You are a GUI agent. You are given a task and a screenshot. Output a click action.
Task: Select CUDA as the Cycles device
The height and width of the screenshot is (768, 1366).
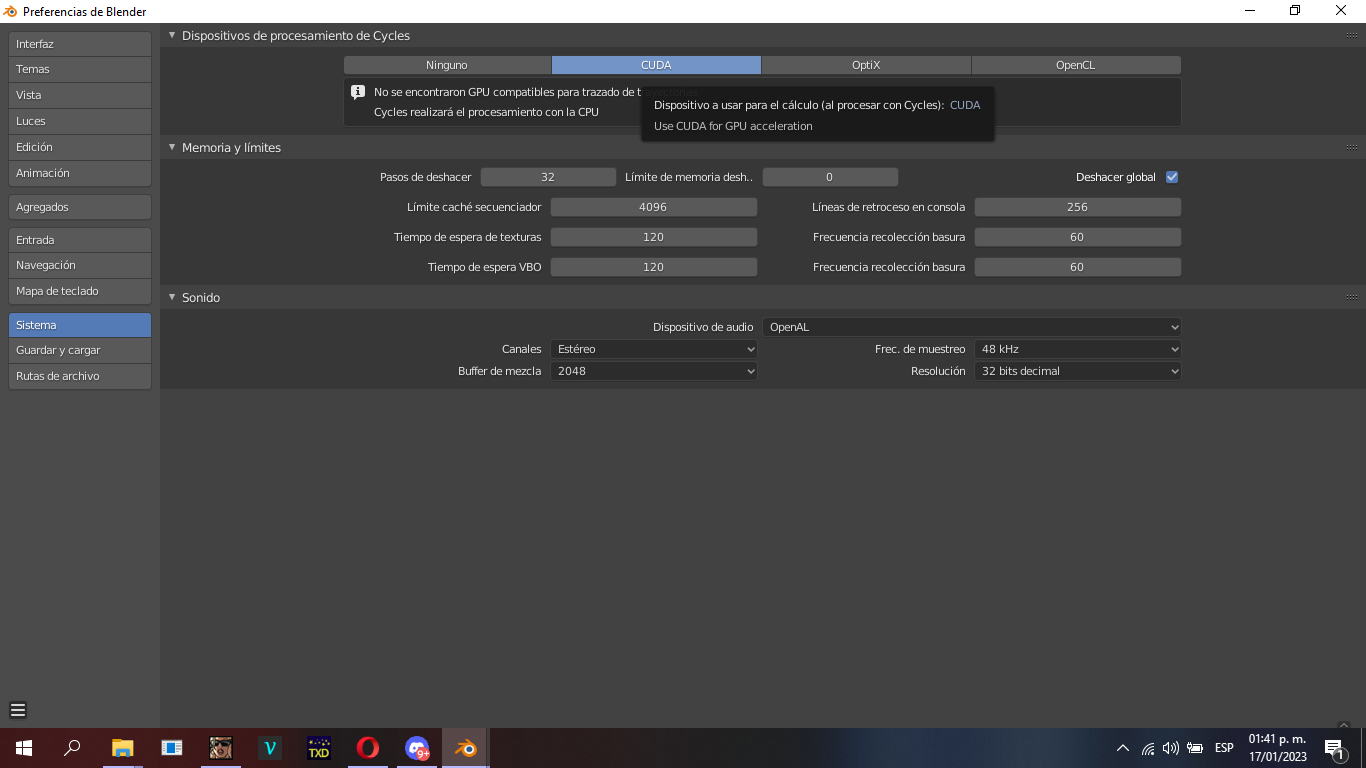click(x=656, y=65)
